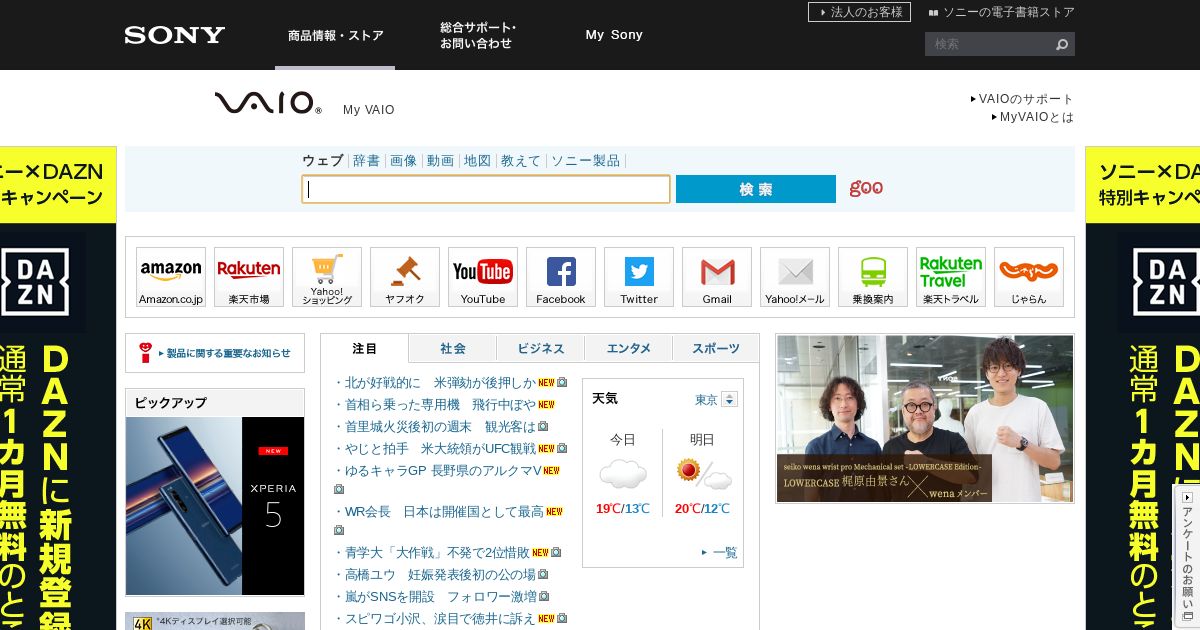1200x630 pixels.
Task: Open MyVAIOとは link
Action: pos(1033,117)
